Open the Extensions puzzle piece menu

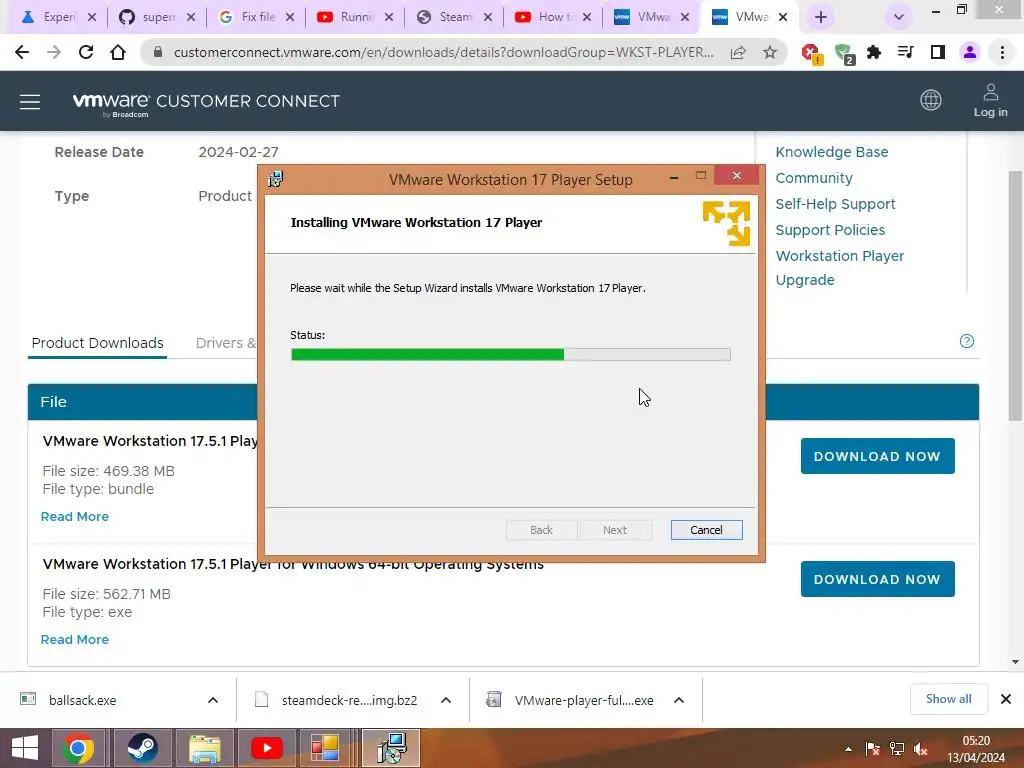tap(874, 52)
